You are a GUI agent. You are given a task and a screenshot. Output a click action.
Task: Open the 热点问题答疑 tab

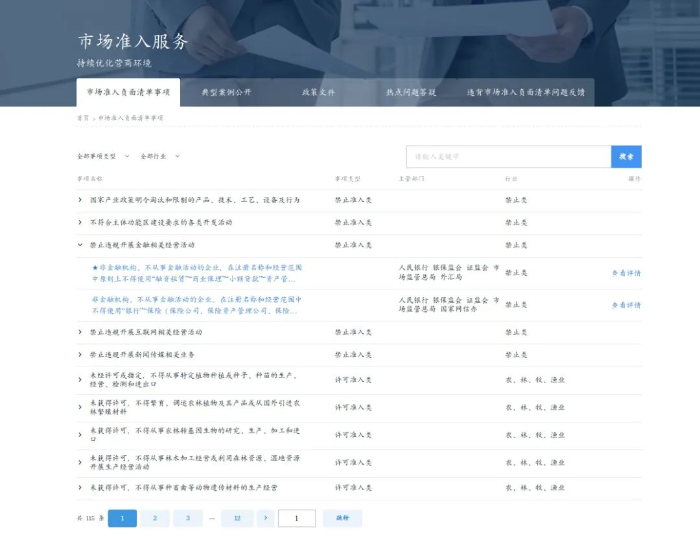411,92
